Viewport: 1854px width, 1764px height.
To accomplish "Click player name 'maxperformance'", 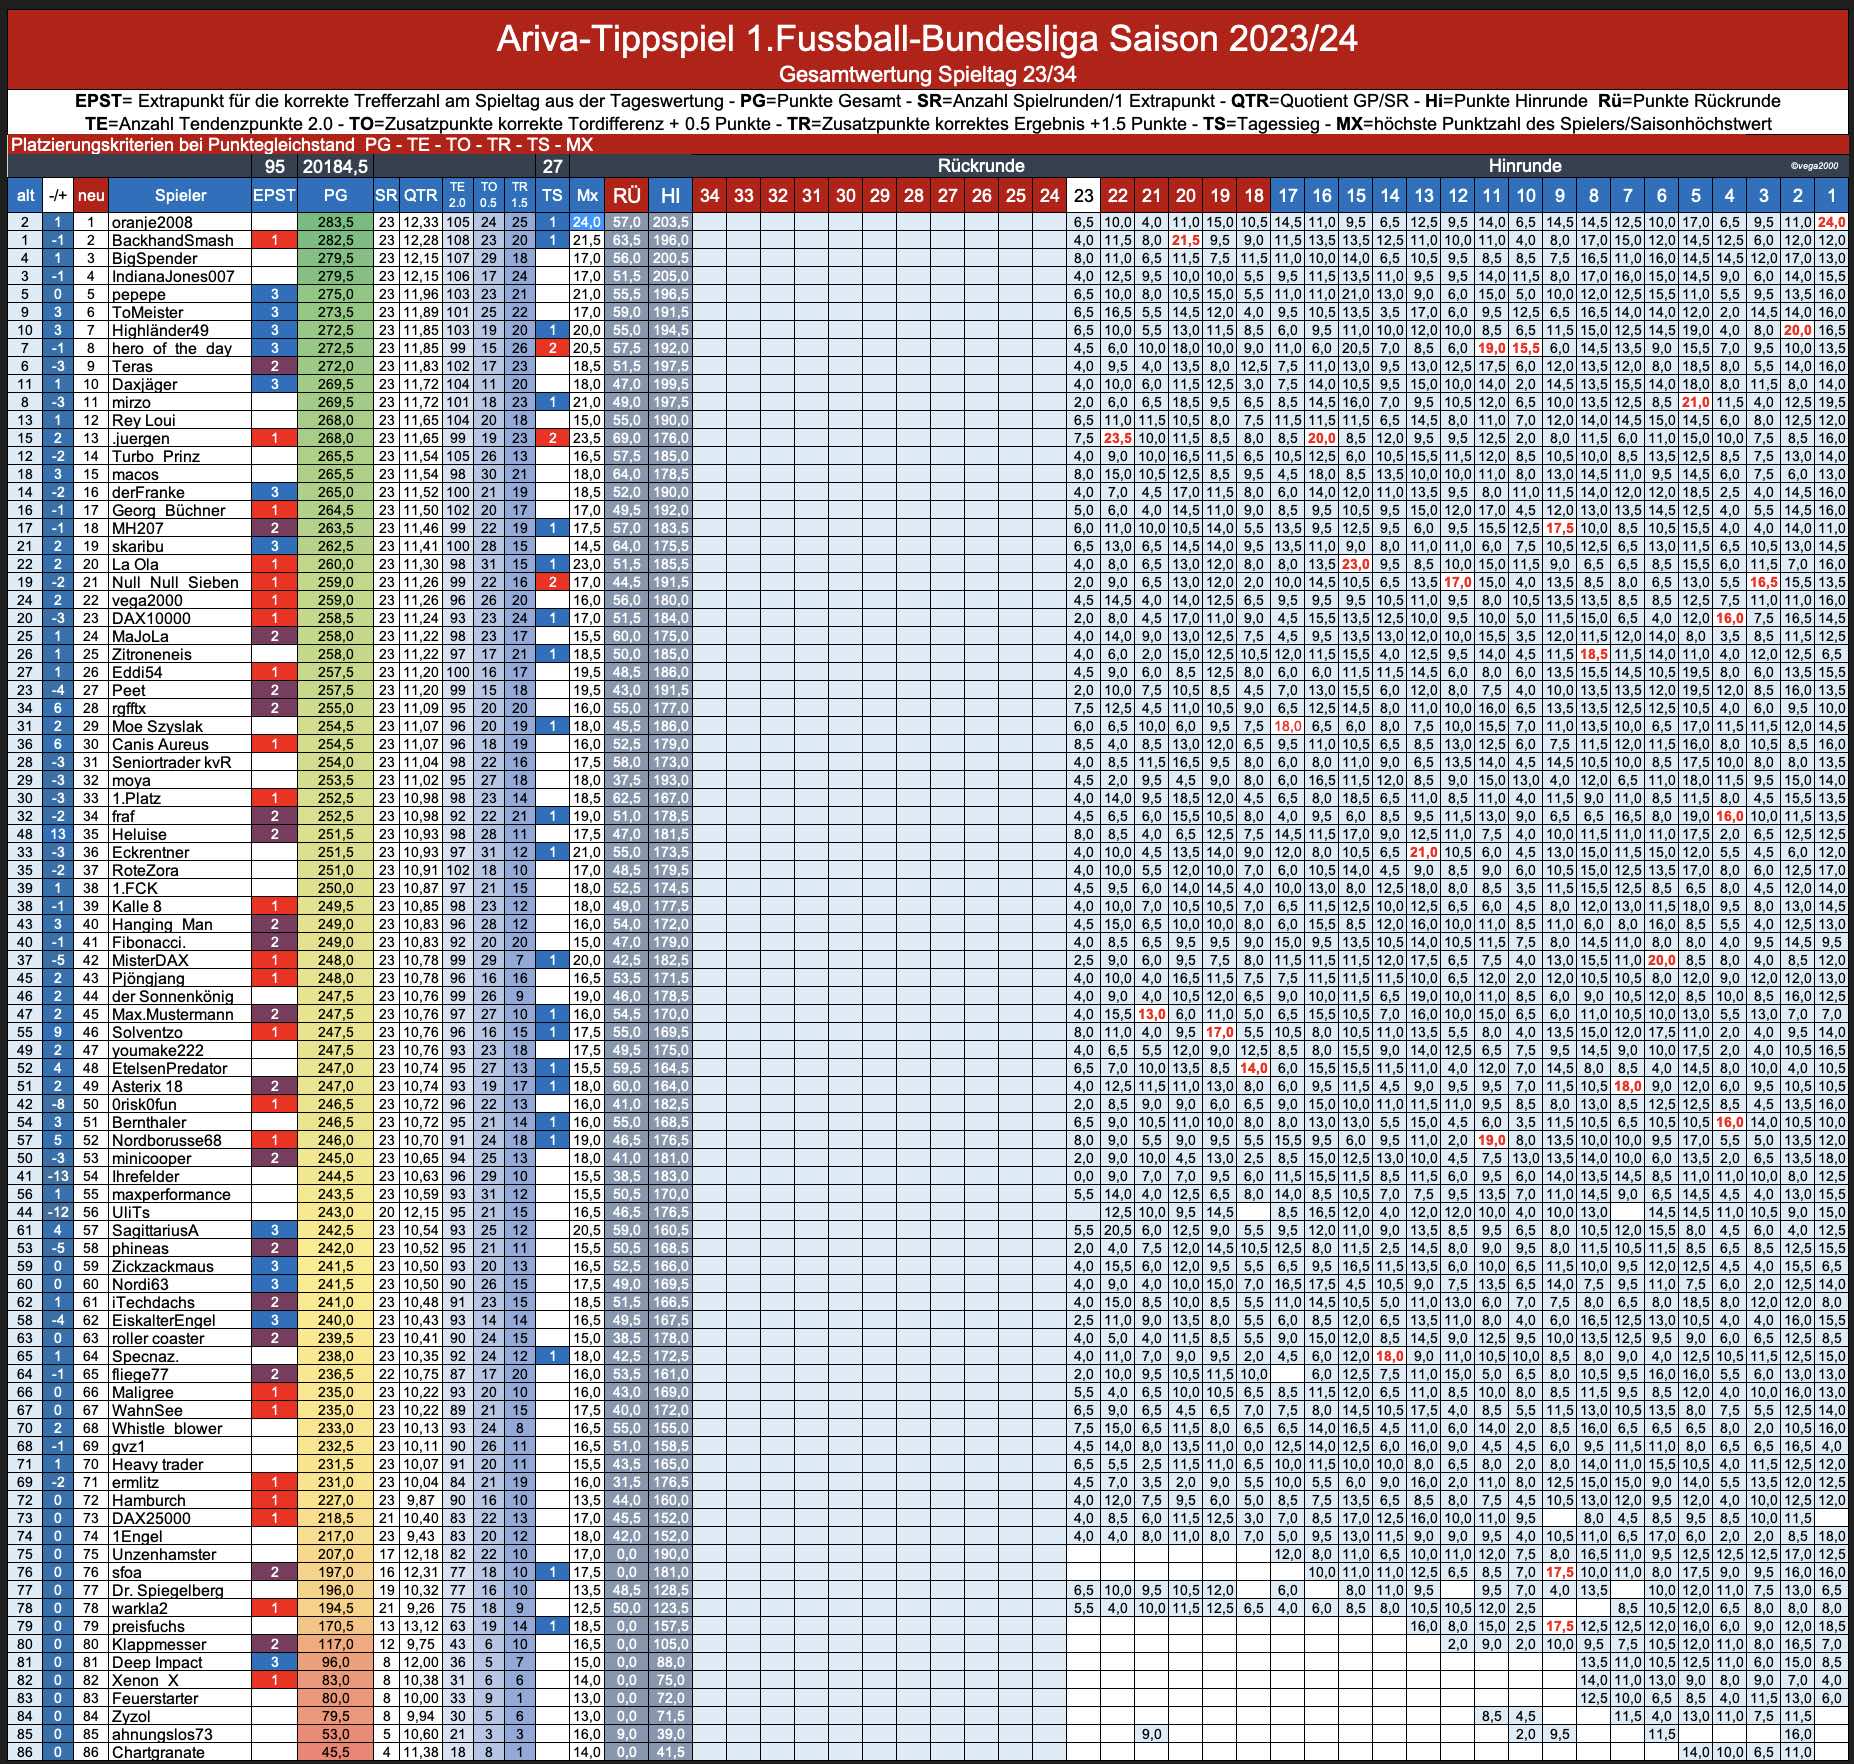I will pyautogui.click(x=171, y=1194).
